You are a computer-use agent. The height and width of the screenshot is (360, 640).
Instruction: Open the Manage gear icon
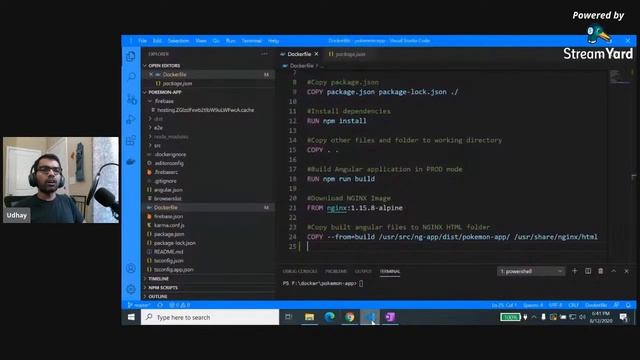pos(131,289)
